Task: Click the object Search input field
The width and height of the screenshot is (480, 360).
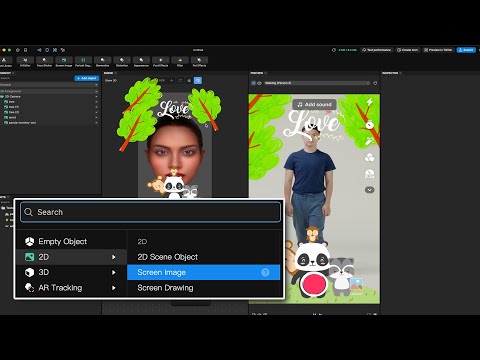Action: pos(151,212)
